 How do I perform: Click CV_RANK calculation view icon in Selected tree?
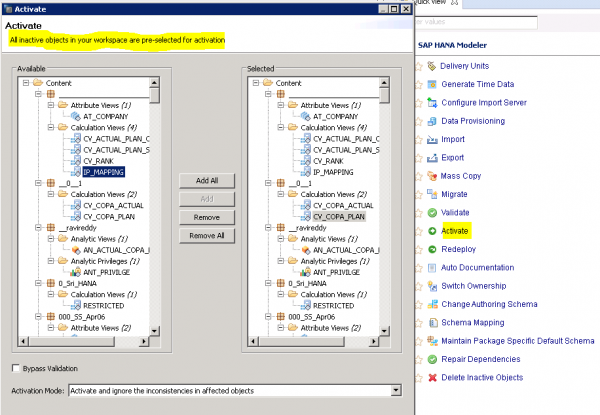(306, 161)
